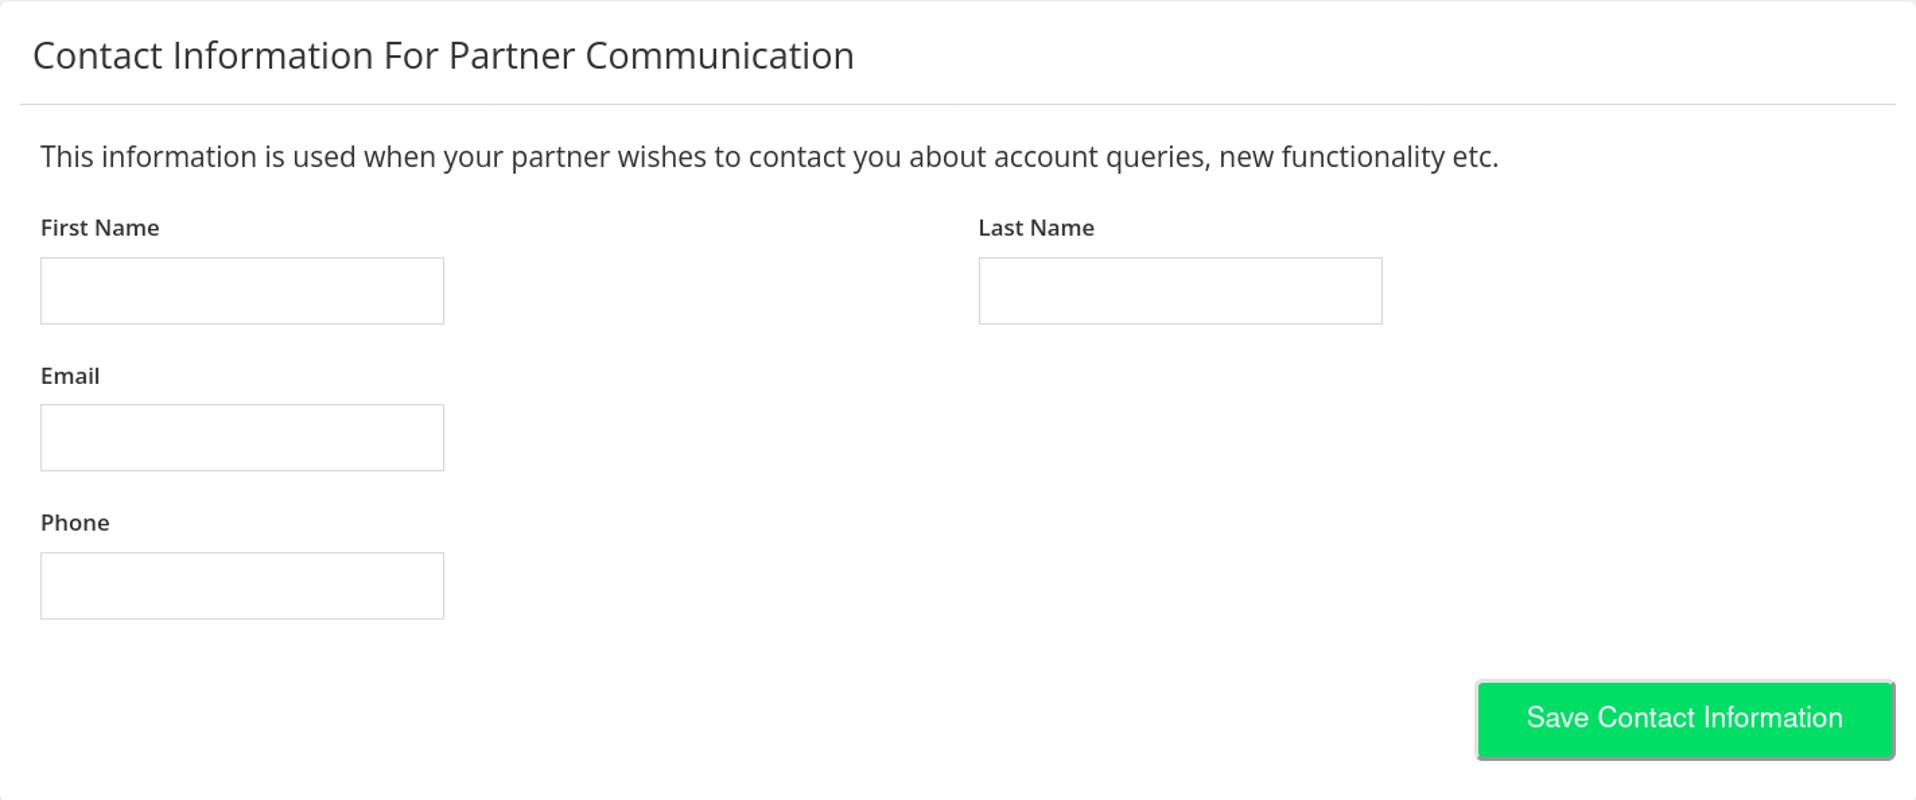This screenshot has width=1916, height=800.
Task: Click inside the Last Name input field
Action: pos(1180,290)
